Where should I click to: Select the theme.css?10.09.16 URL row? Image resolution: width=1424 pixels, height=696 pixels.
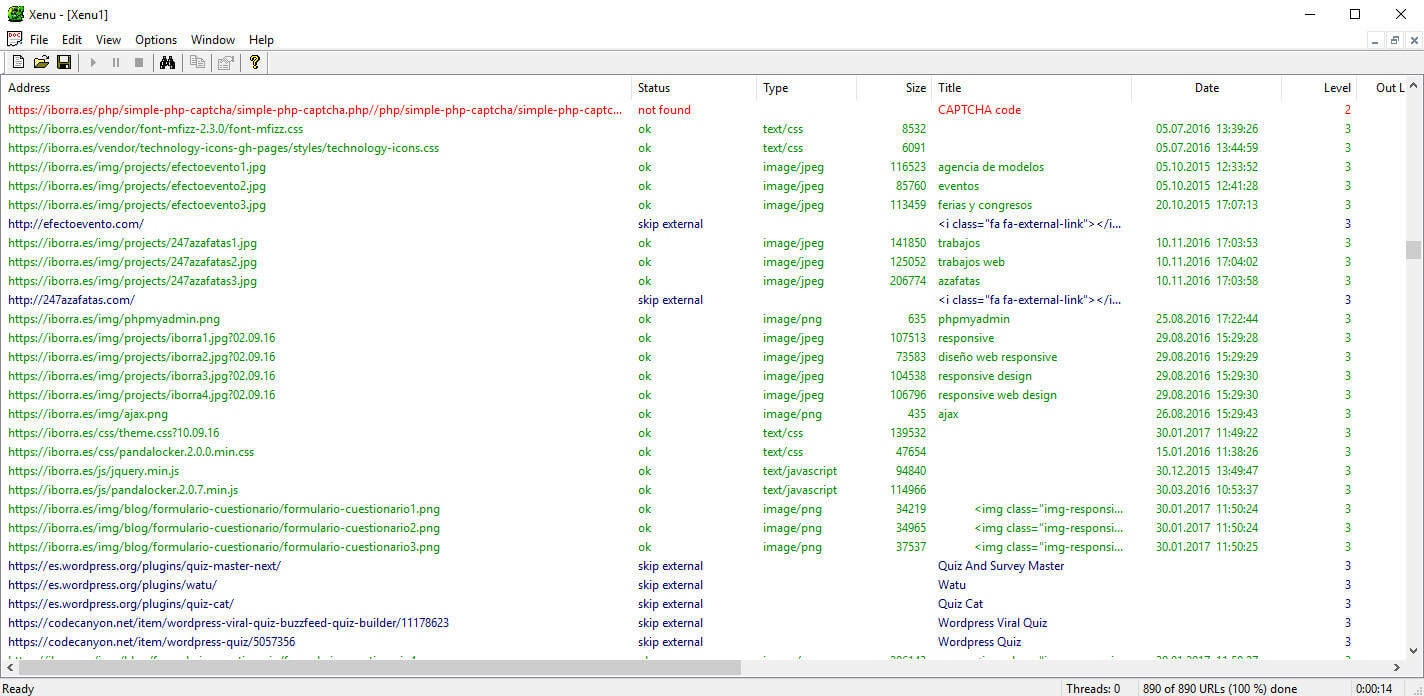pos(114,433)
